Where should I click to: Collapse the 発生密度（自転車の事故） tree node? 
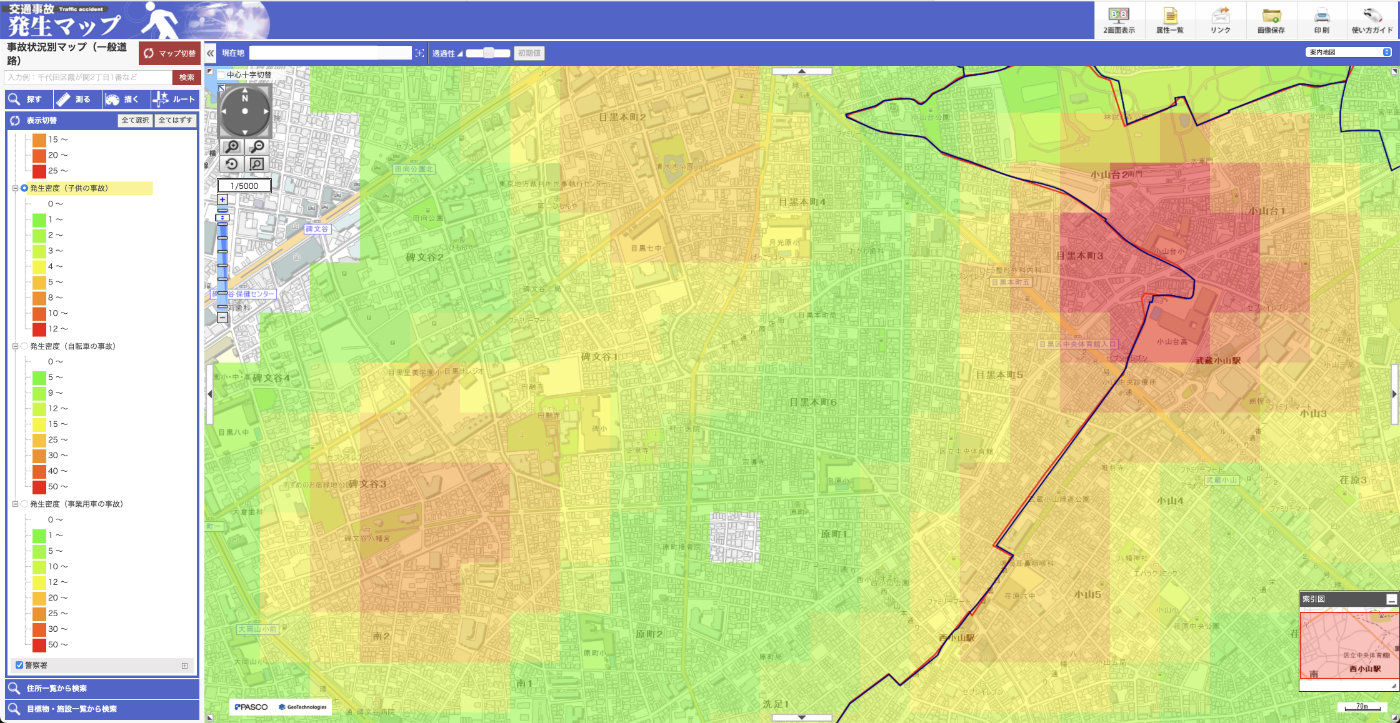click(x=15, y=346)
